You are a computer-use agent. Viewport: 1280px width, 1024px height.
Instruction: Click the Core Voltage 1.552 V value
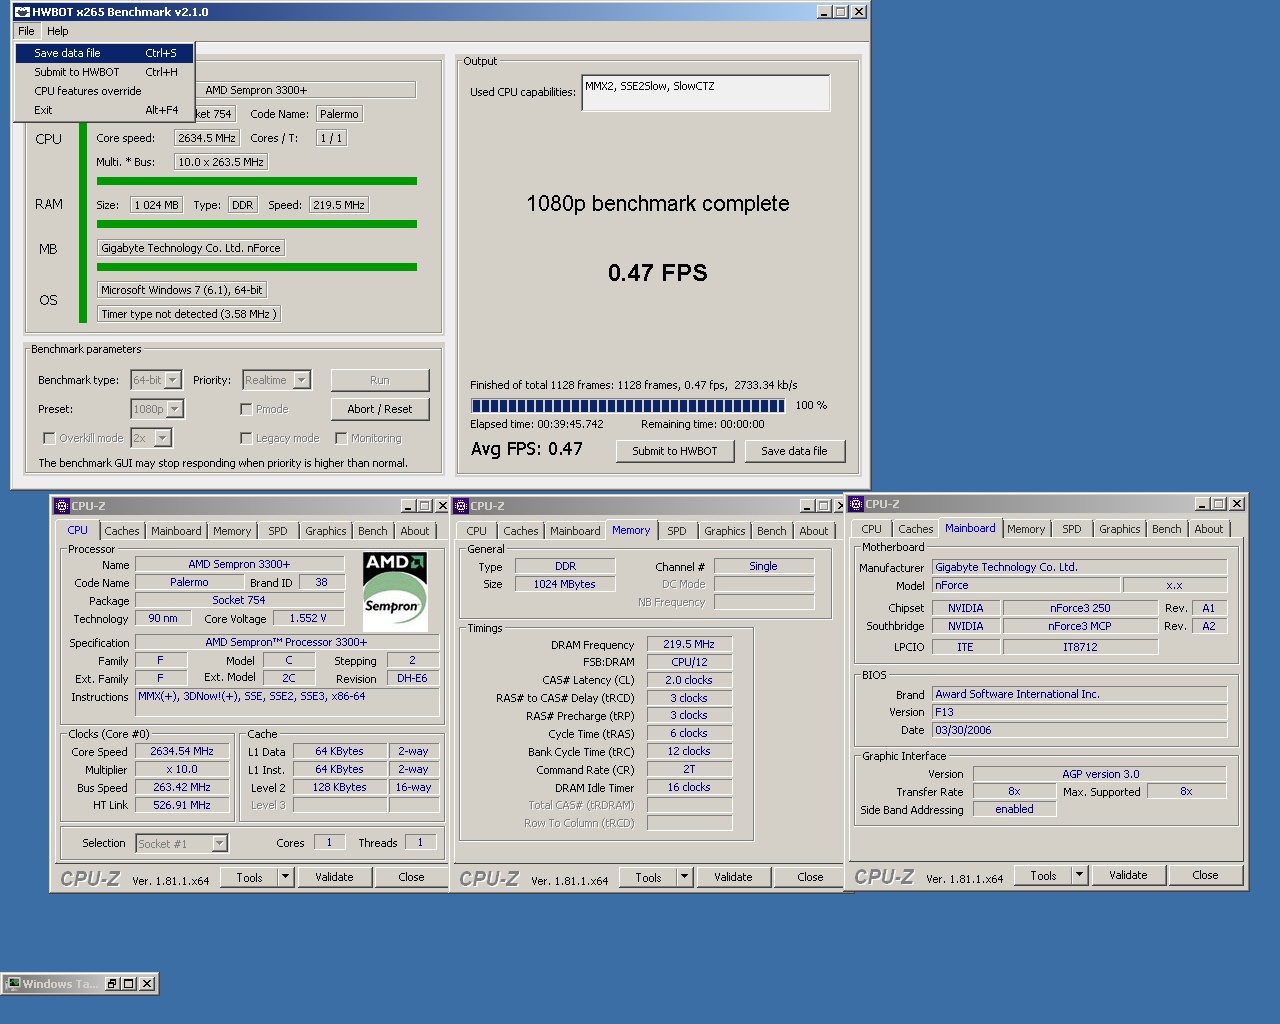308,618
